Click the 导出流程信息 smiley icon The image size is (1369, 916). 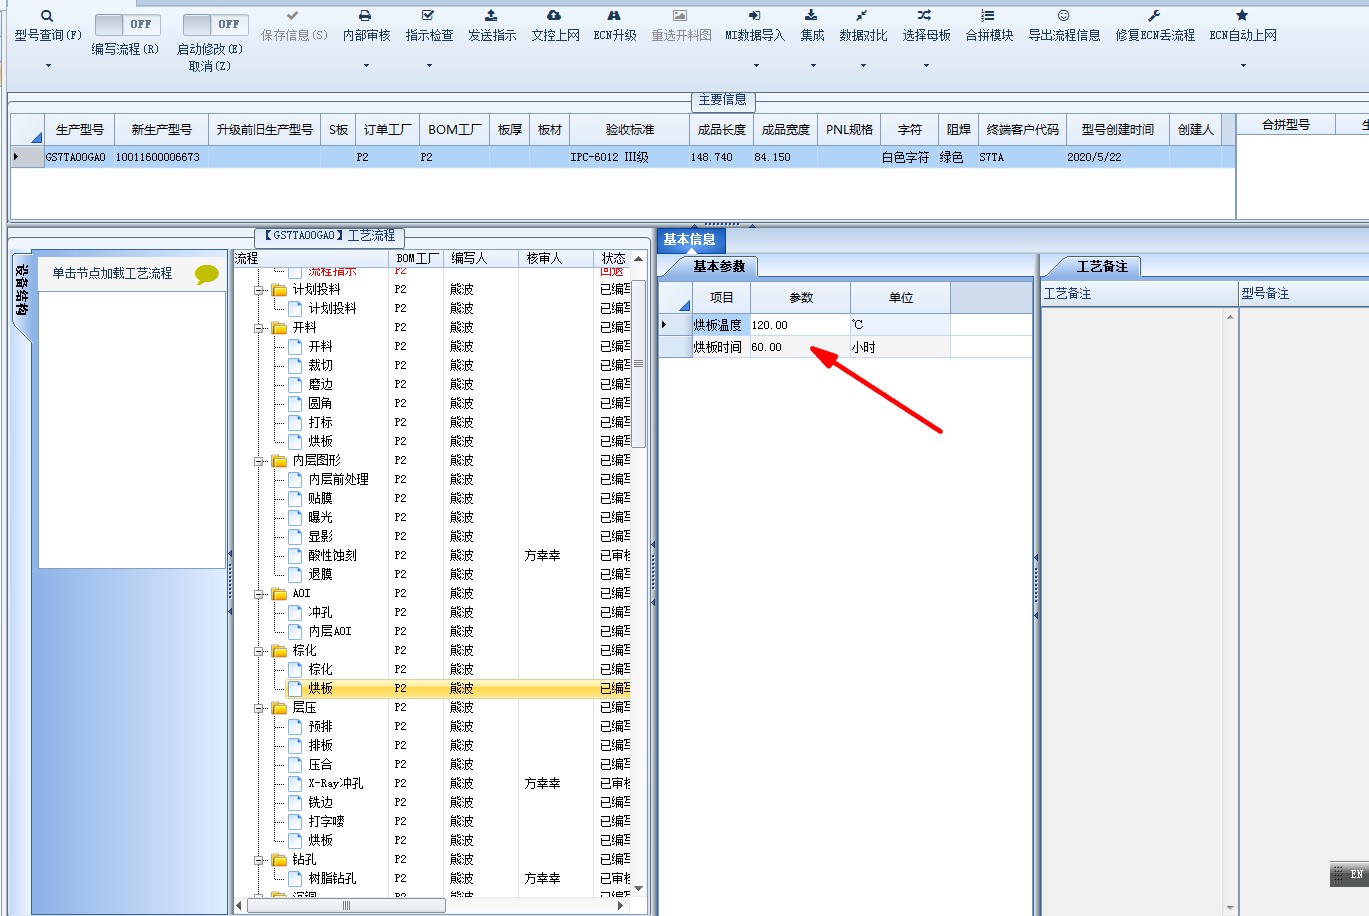click(x=1063, y=16)
